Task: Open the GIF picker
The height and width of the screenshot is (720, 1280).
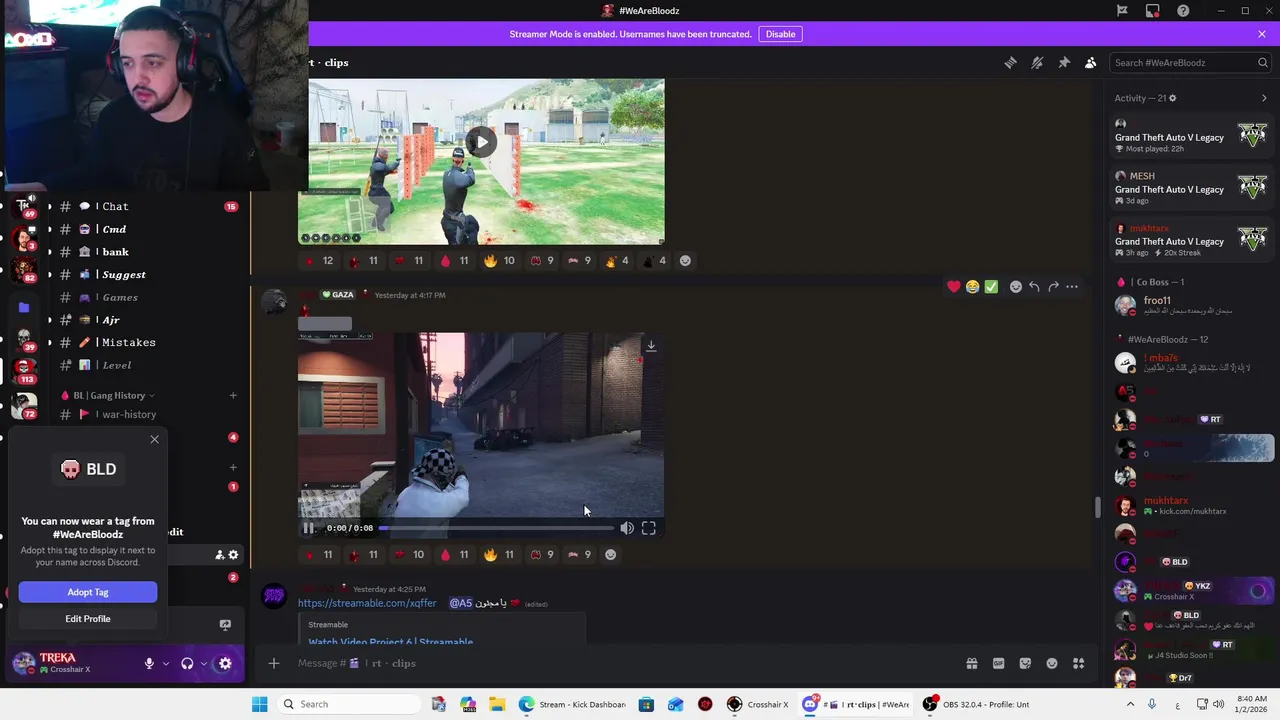Action: [998, 663]
